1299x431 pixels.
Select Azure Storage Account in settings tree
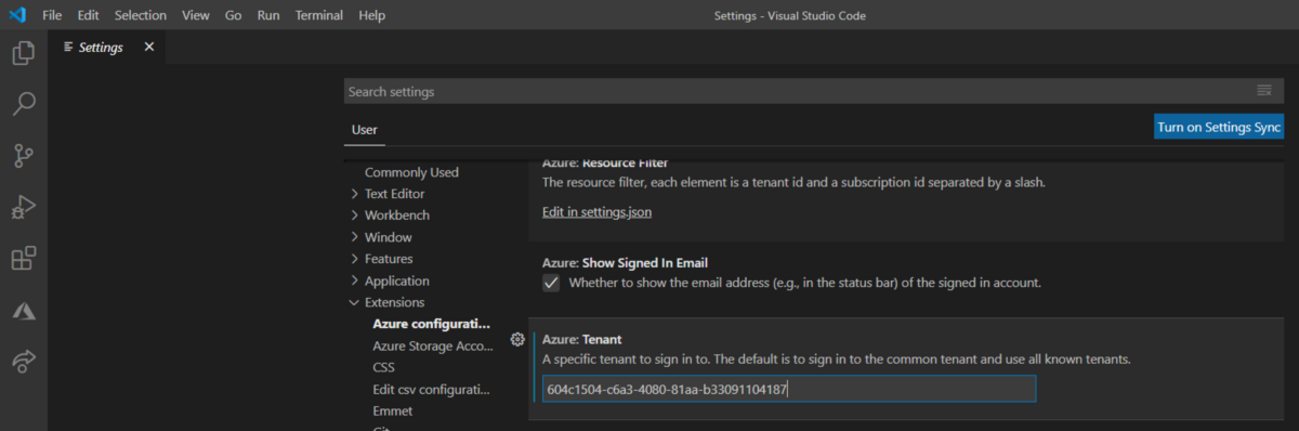(x=433, y=346)
